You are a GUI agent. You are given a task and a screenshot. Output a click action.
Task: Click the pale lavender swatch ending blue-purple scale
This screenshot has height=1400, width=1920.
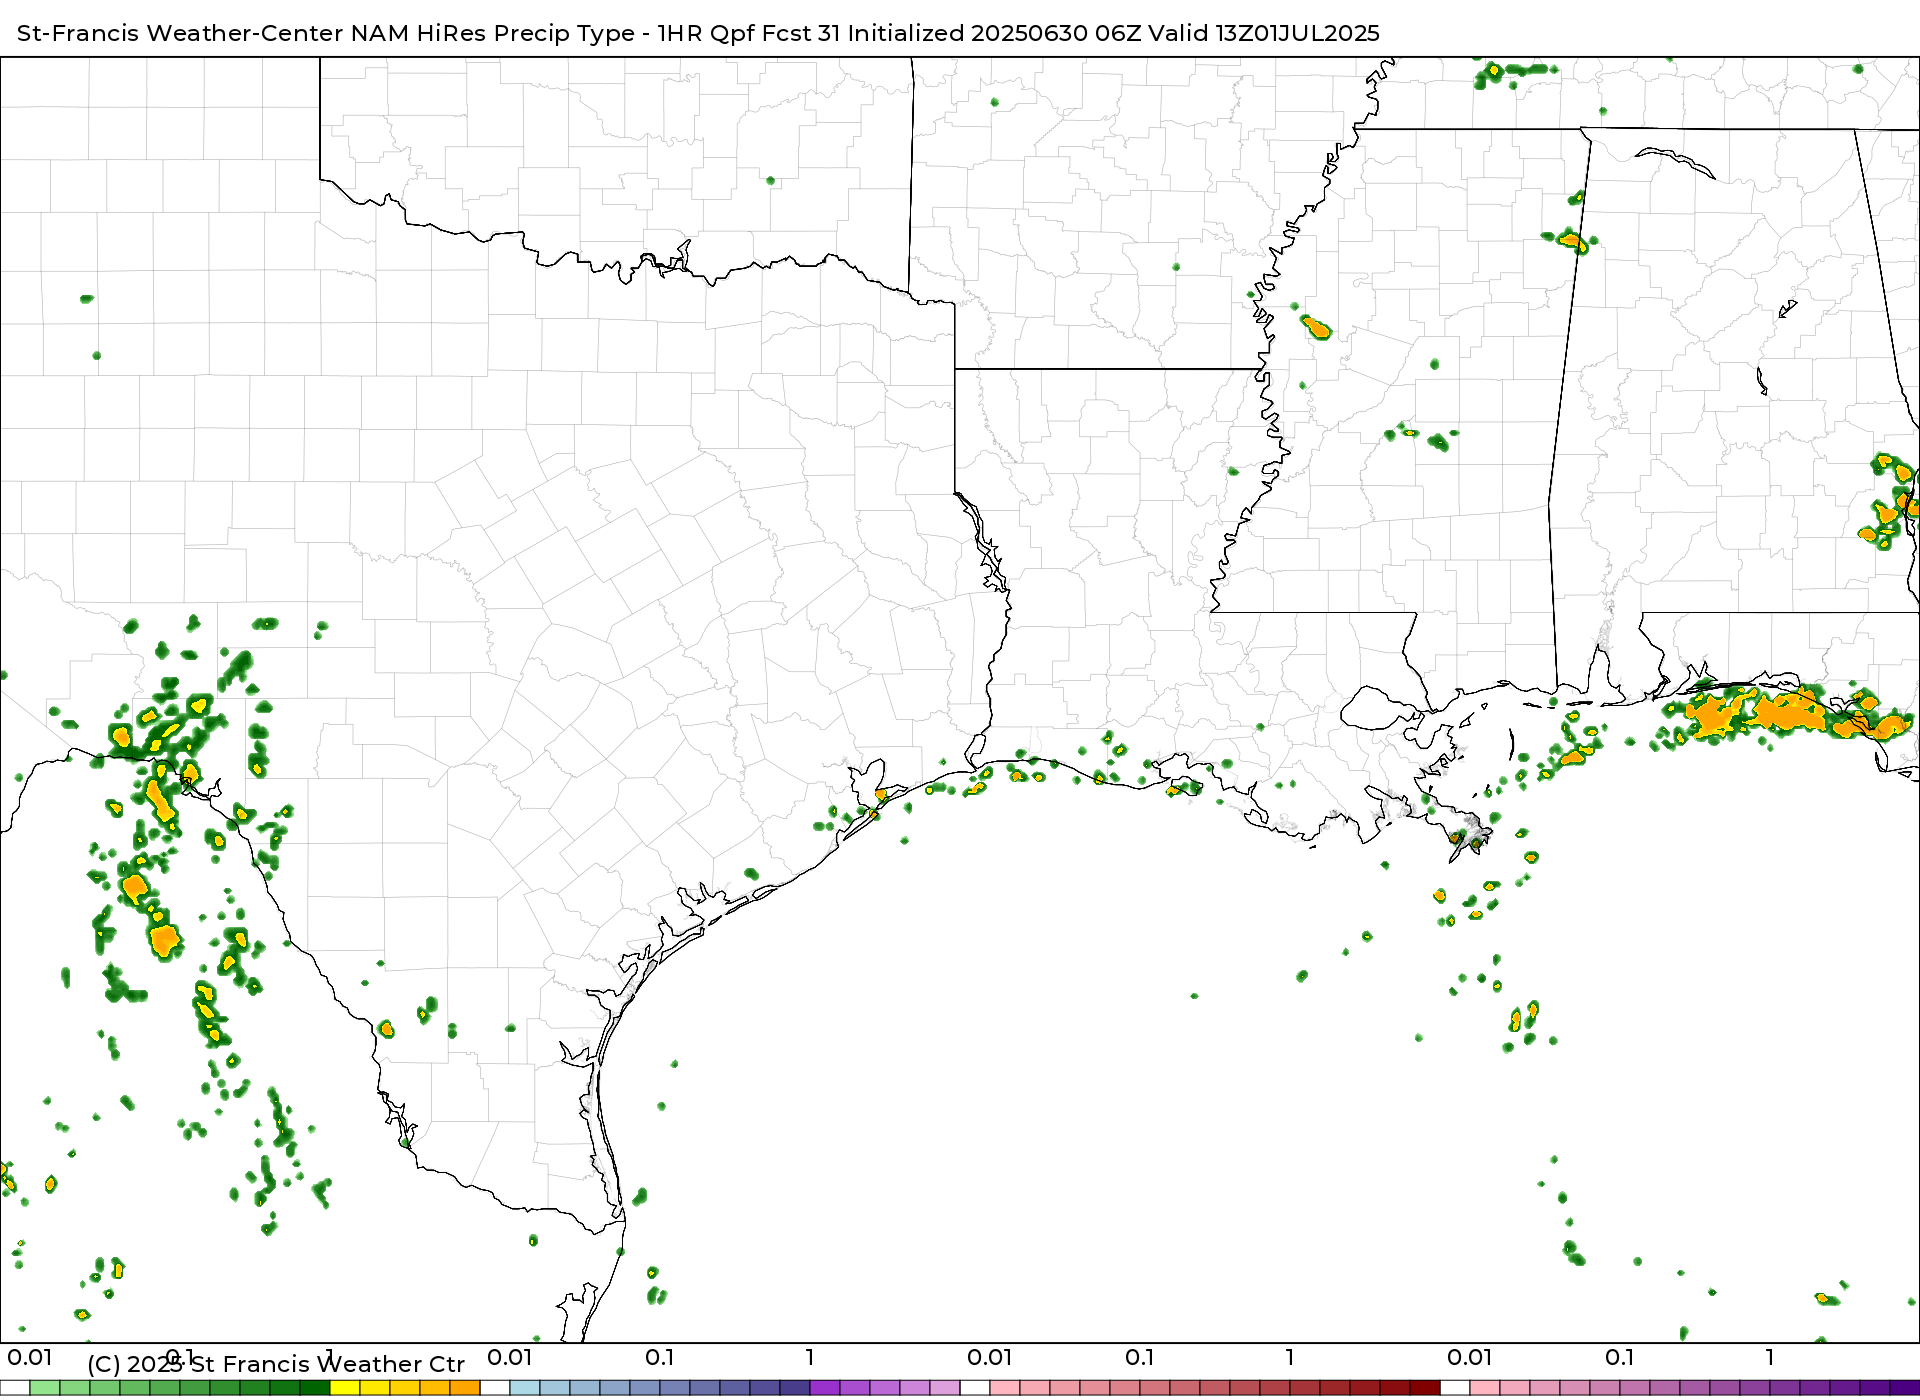[945, 1388]
